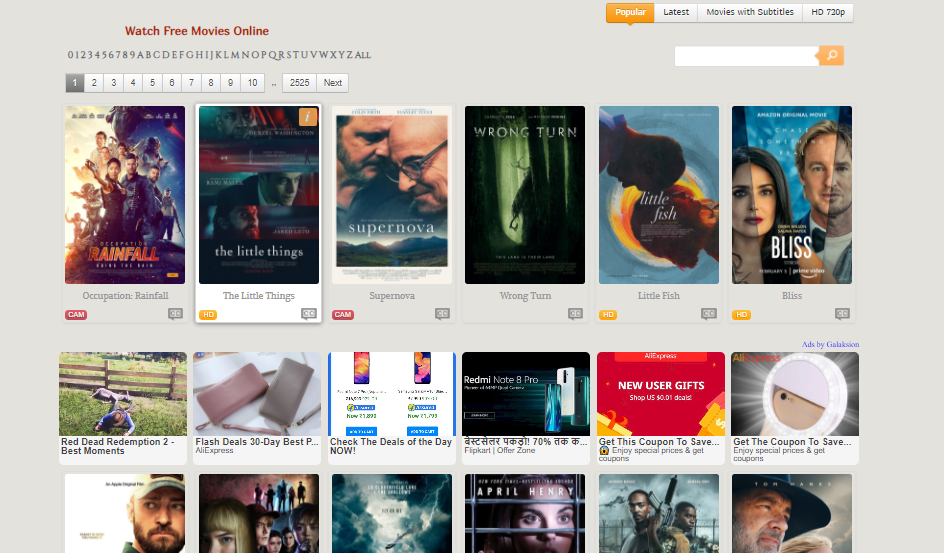Click the CAM badge under Occupation: Rainfall
944x553 pixels.
(76, 315)
